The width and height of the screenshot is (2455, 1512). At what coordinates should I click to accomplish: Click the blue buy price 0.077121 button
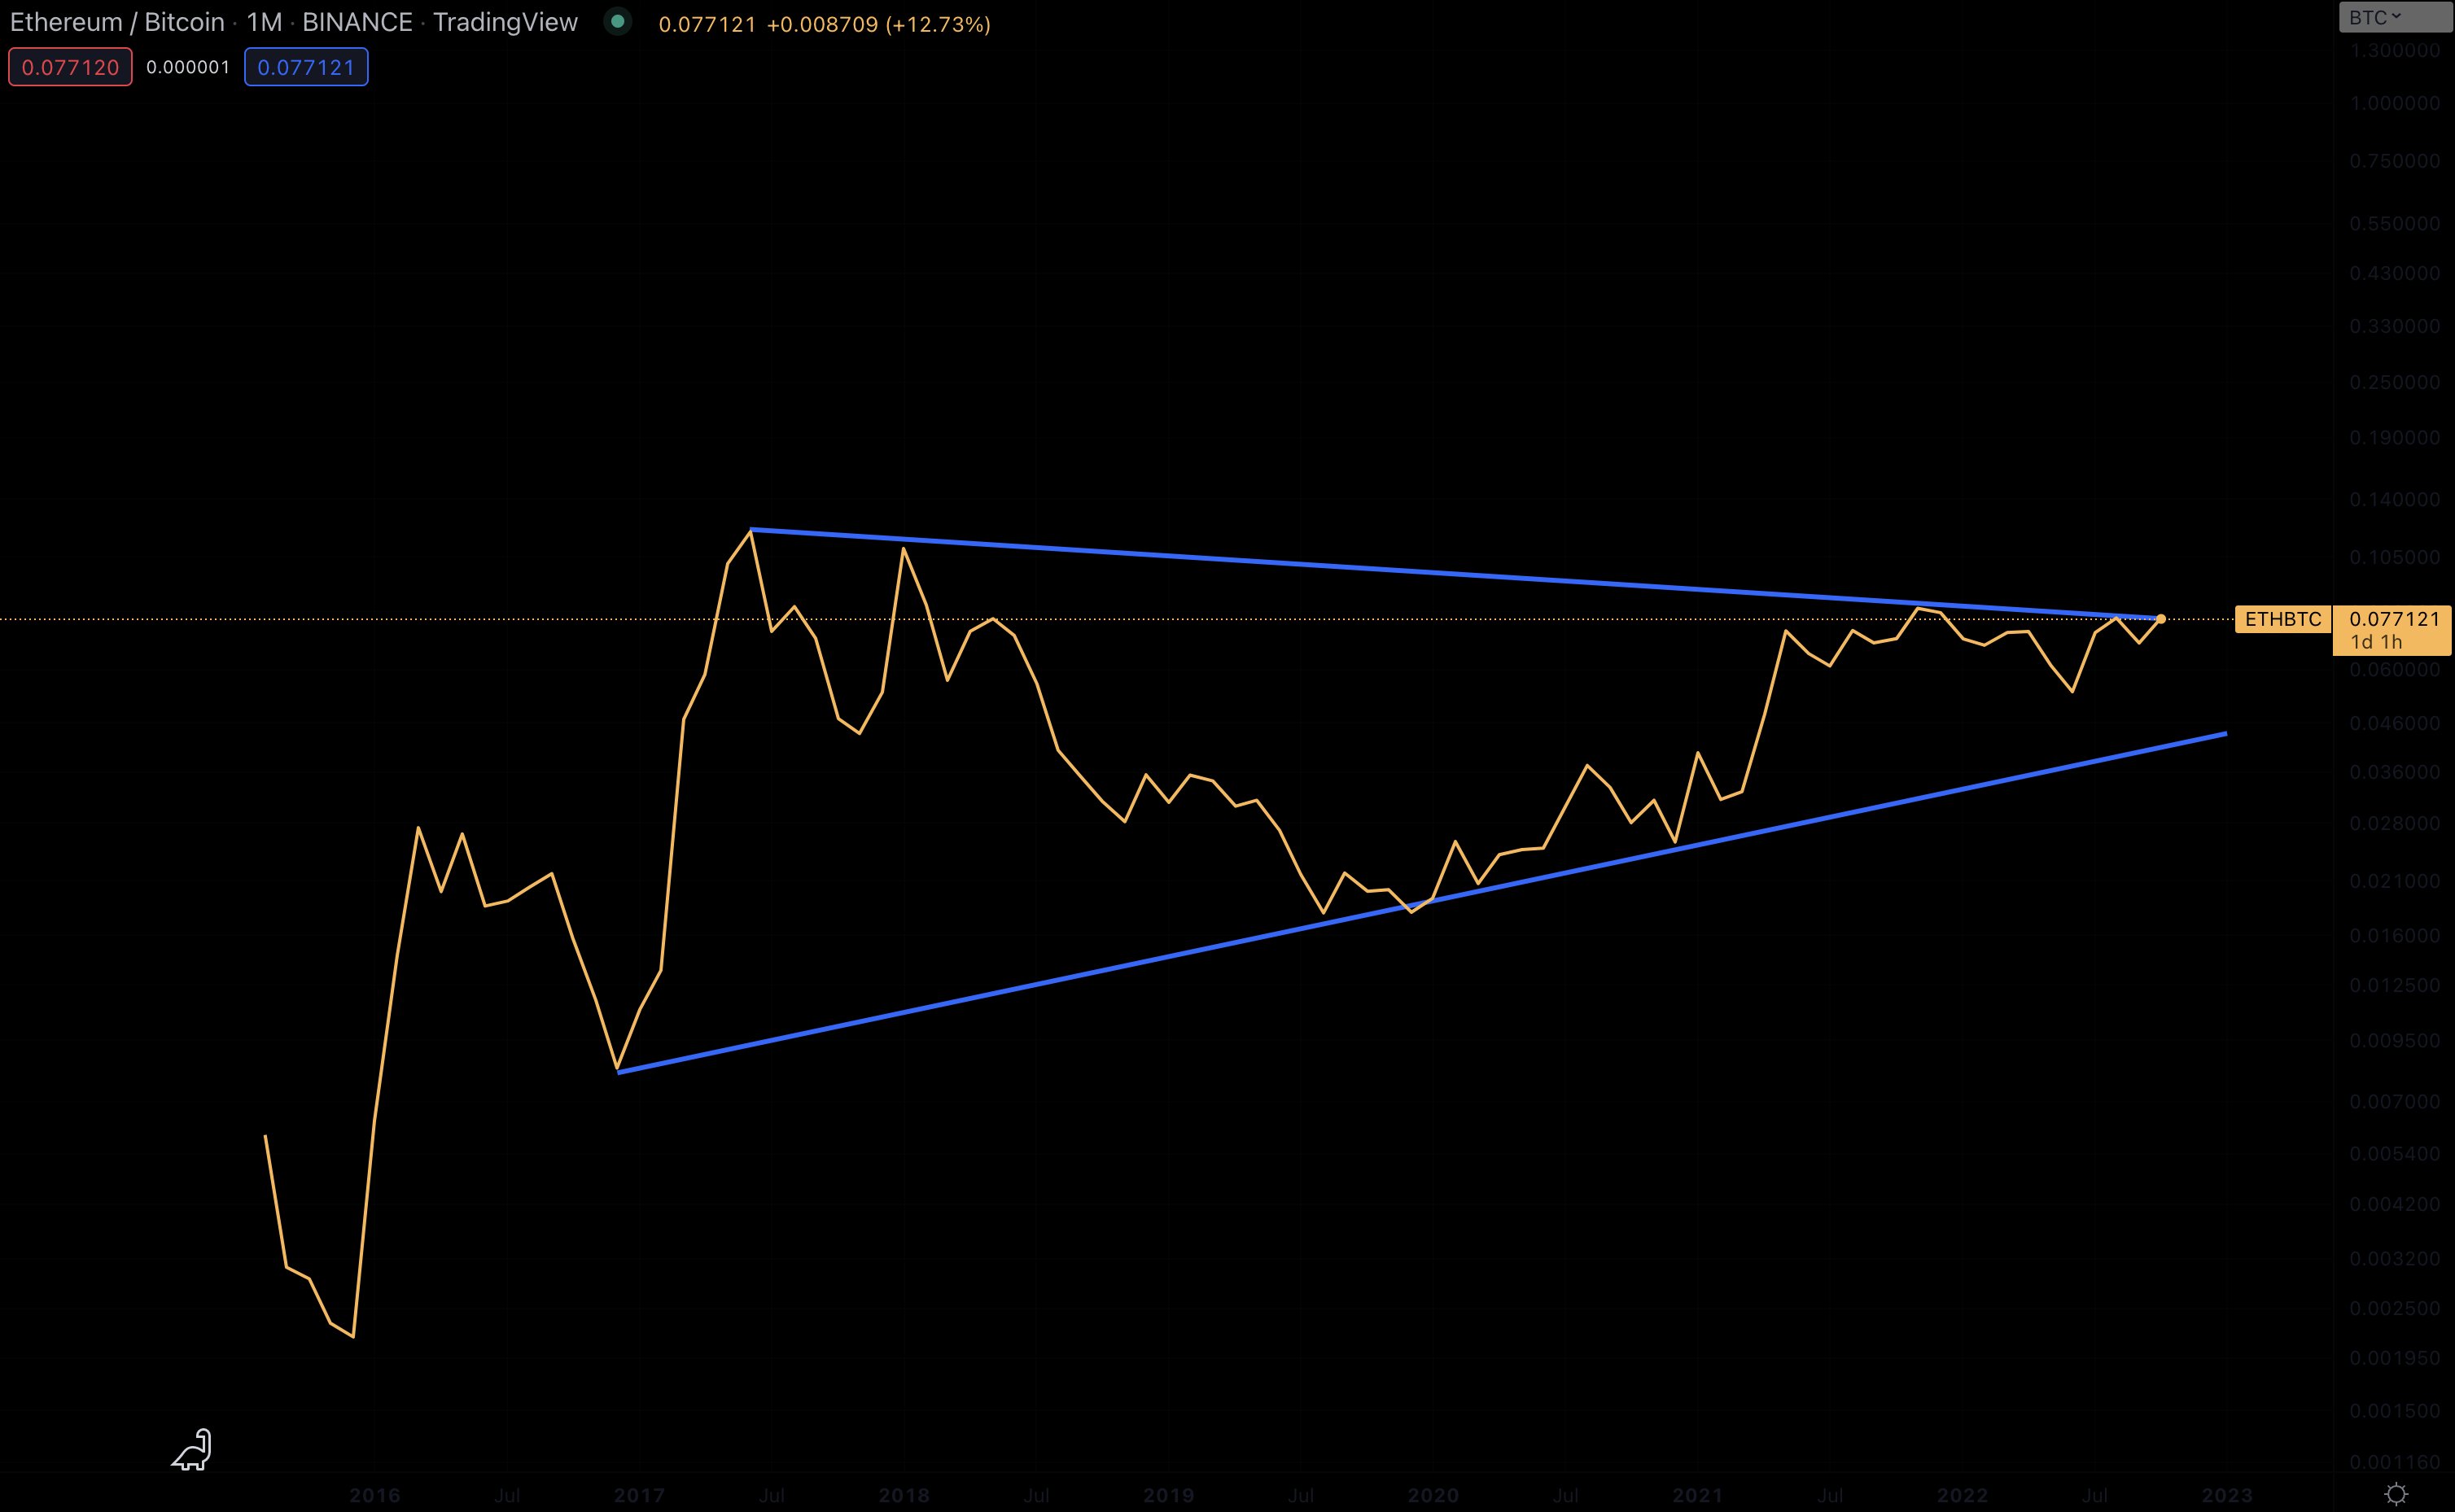coord(306,67)
